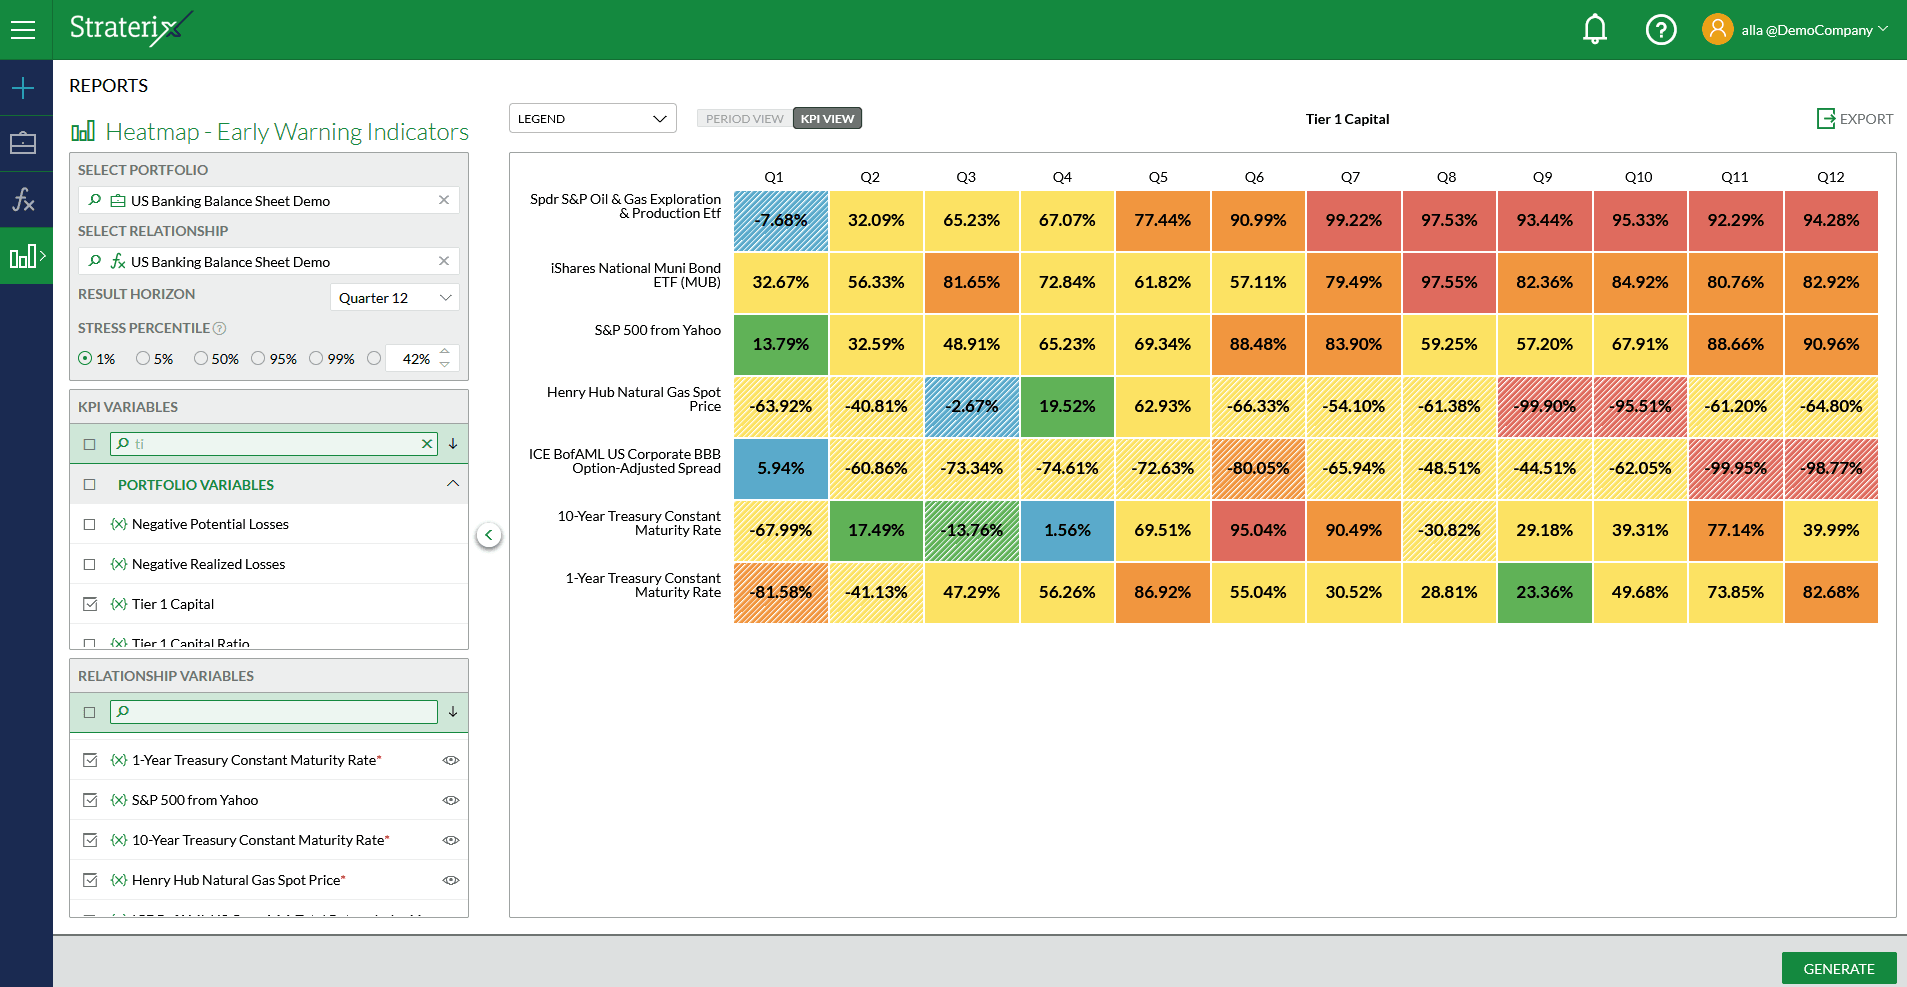Open the portfolio briefcase sidebar icon
Viewport: 1907px width, 987px height.
[23, 143]
